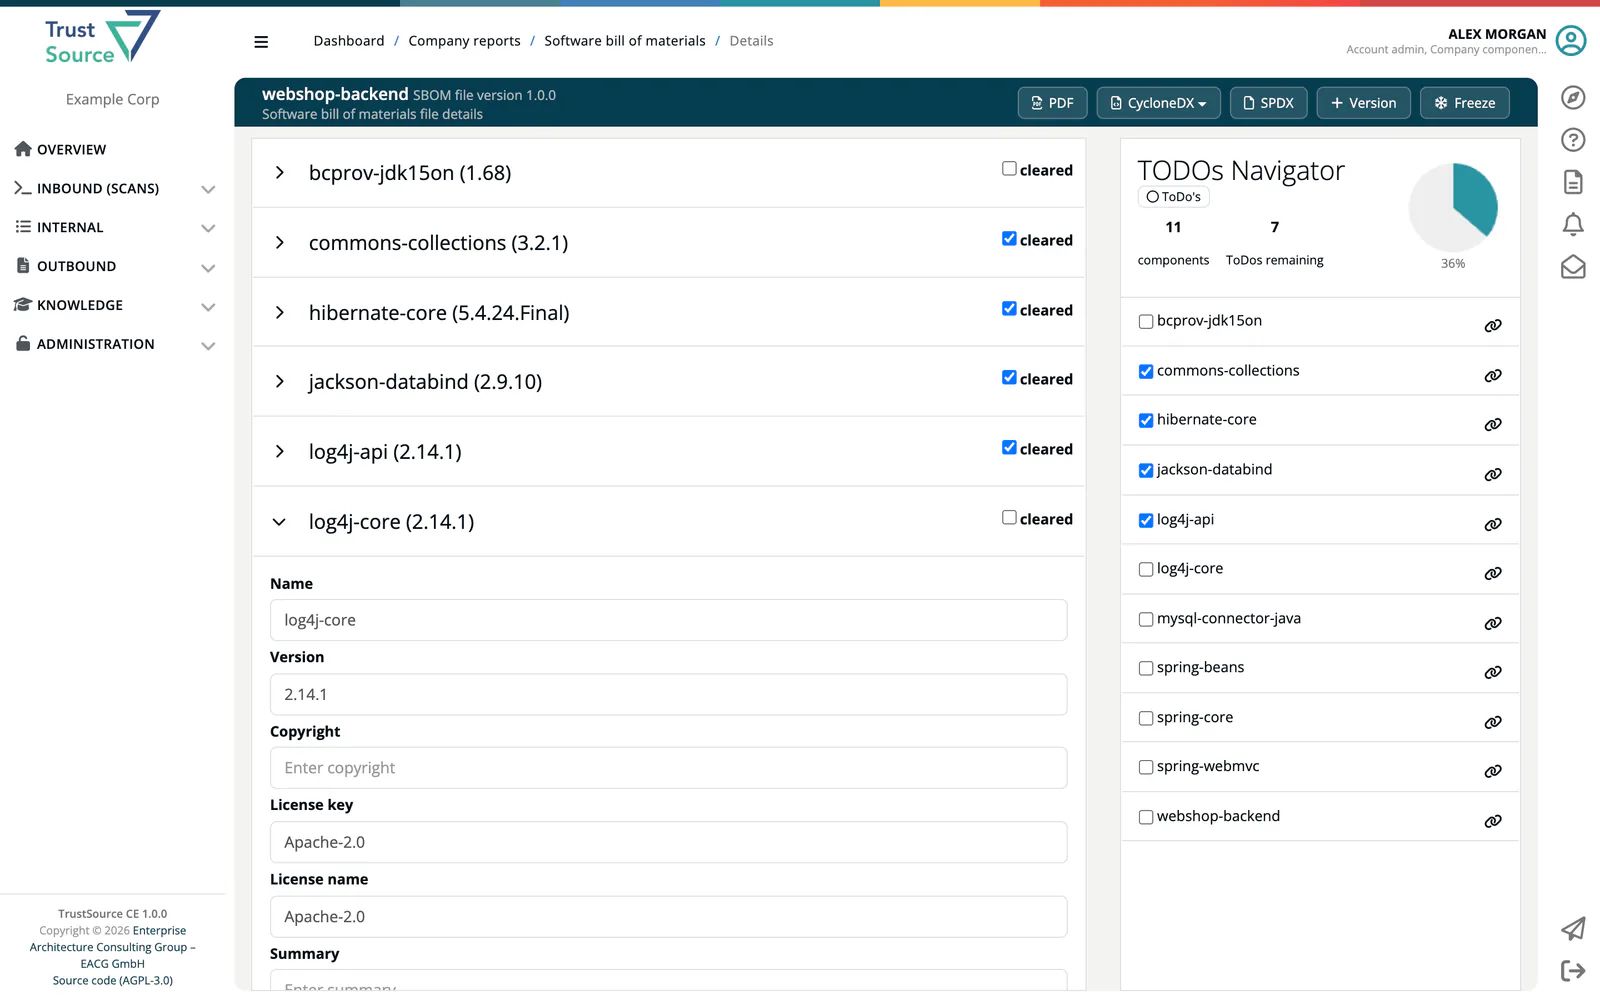Add a new Version

point(1363,103)
